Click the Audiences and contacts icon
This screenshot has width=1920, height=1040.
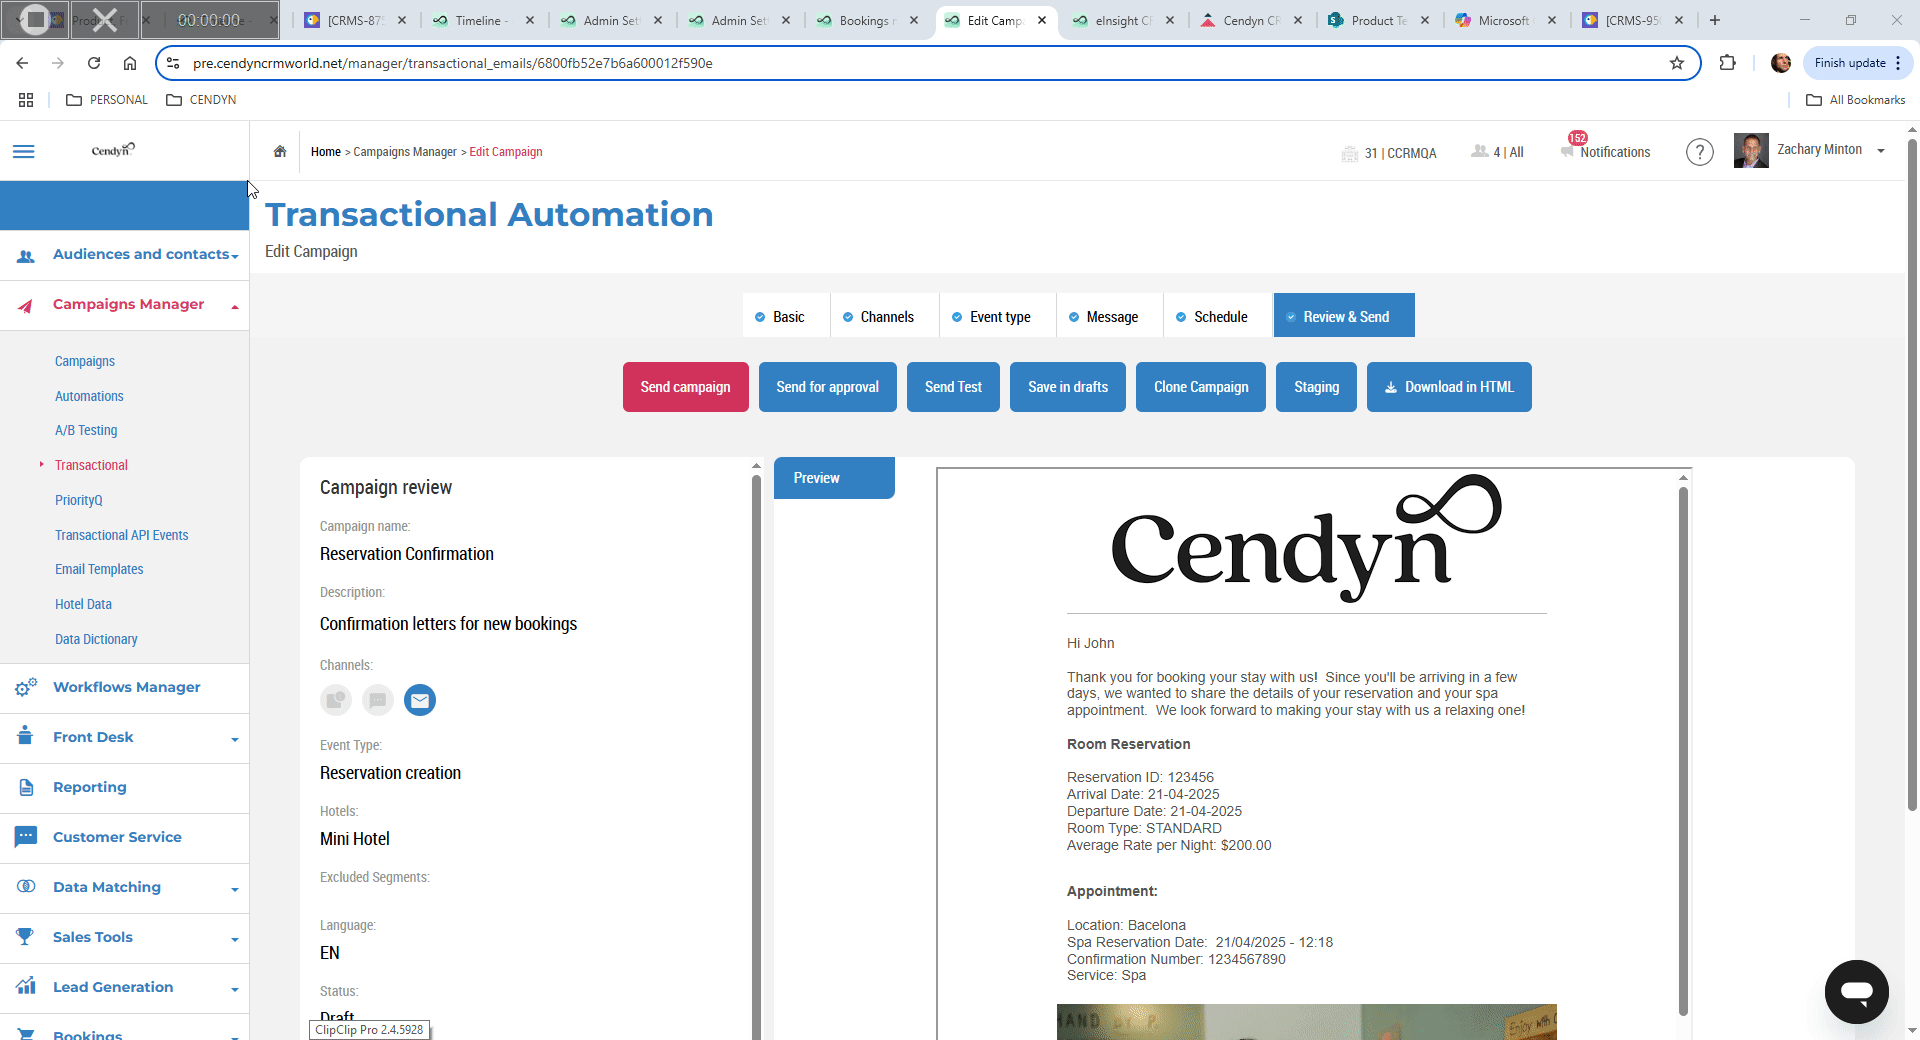(x=26, y=256)
